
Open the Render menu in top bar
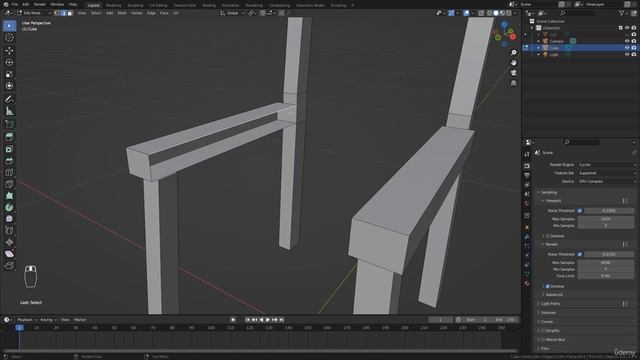pos(40,4)
